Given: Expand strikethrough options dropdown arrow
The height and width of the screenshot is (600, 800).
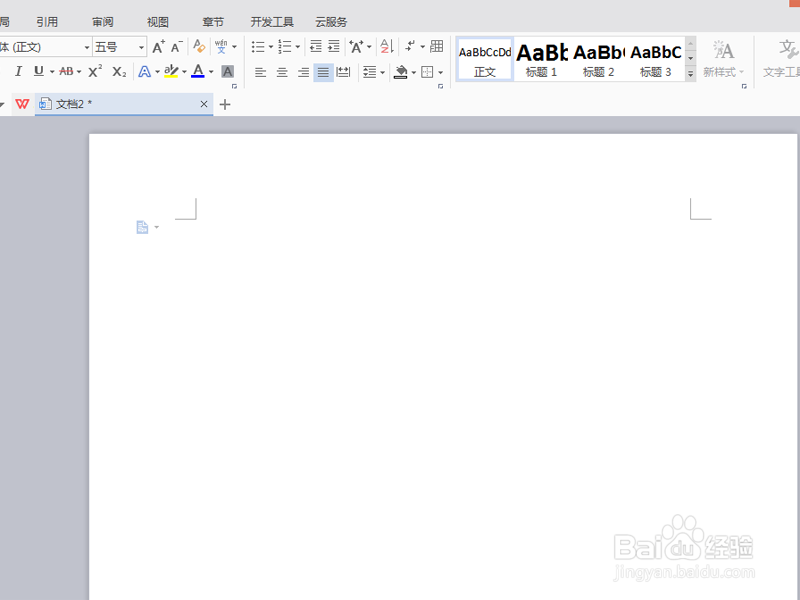Looking at the screenshot, I should coord(79,72).
